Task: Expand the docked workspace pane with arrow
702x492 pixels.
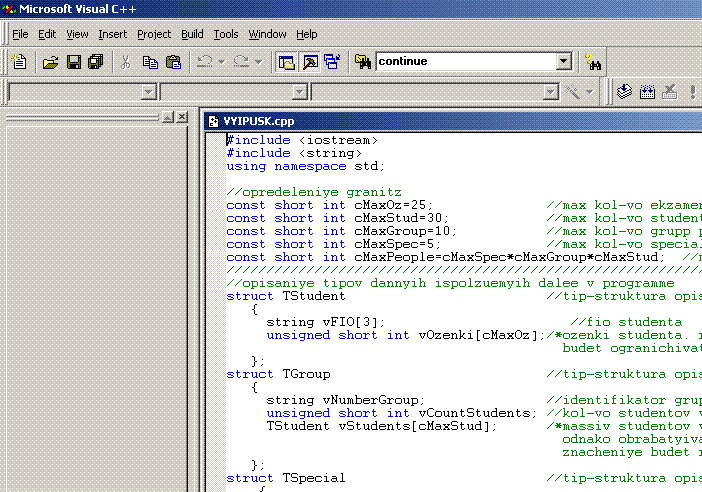Action: click(167, 117)
